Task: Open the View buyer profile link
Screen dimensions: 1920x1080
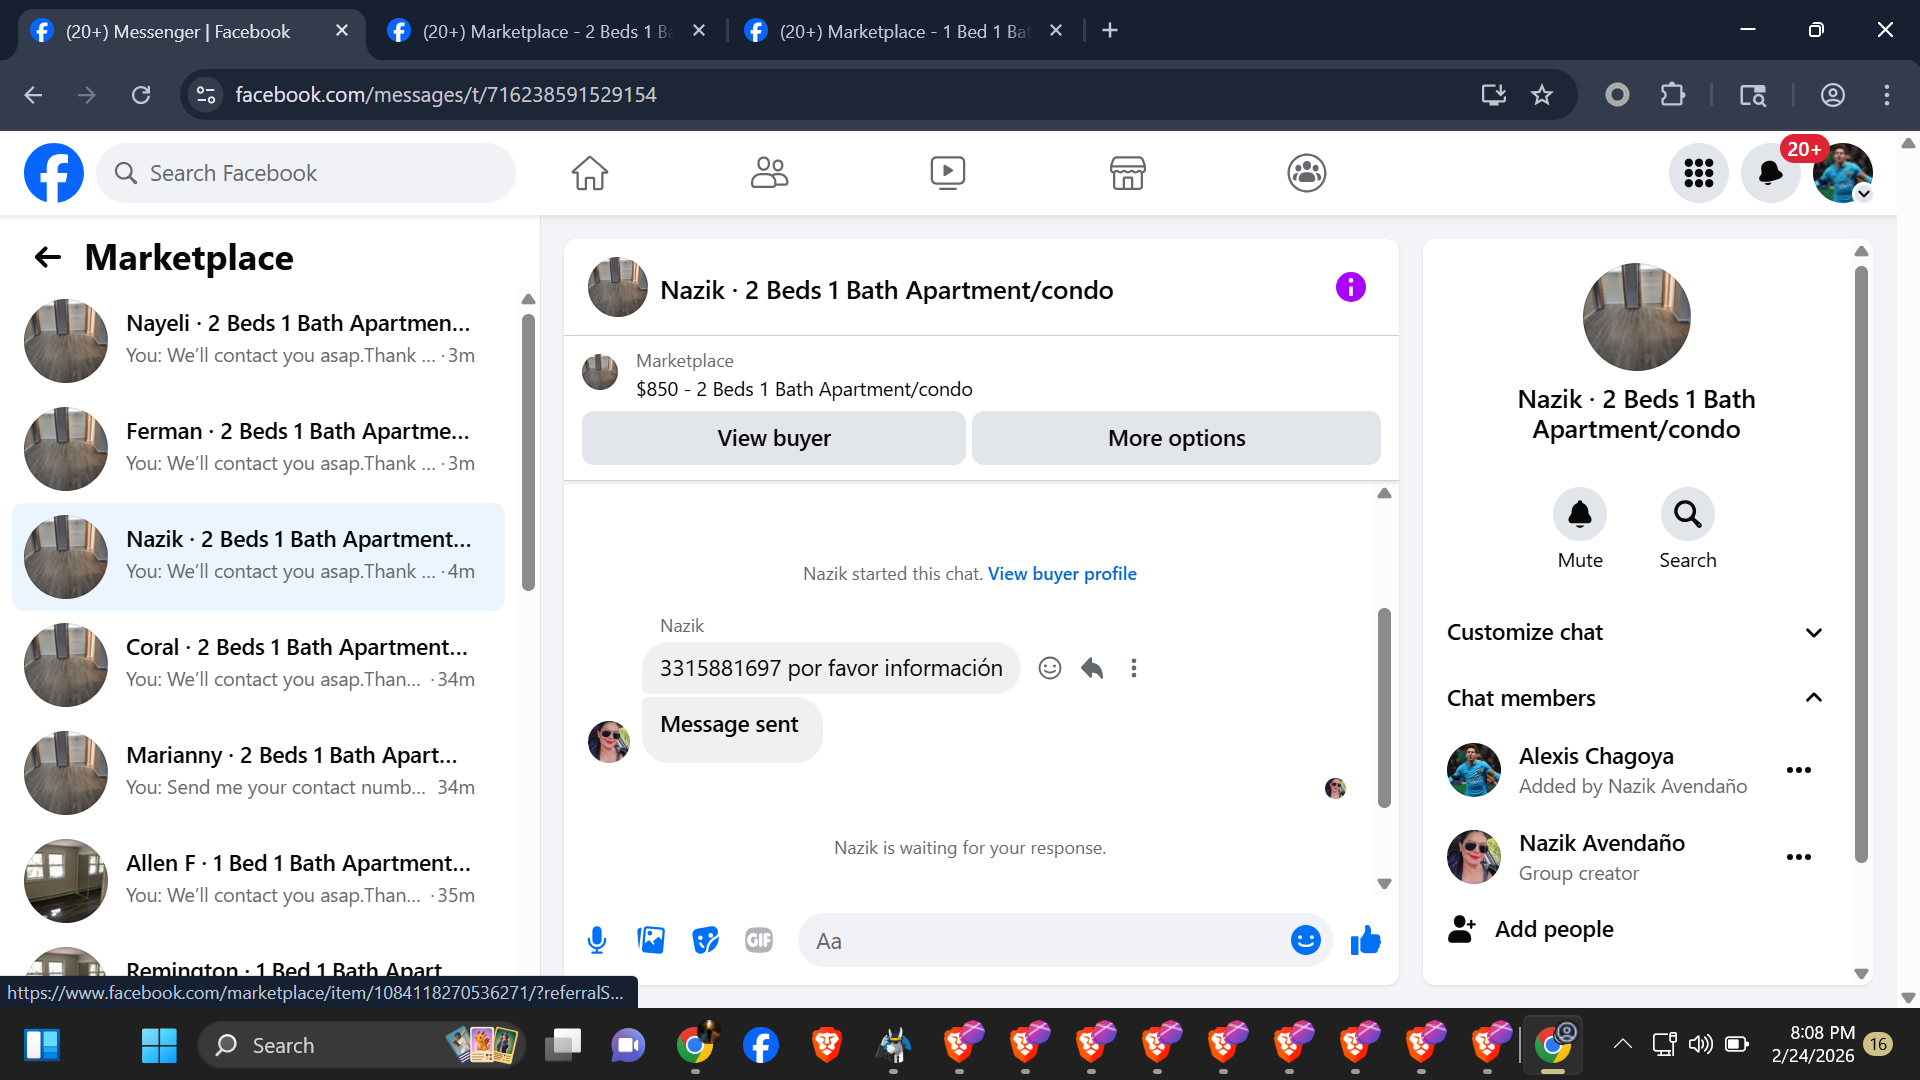Action: (1062, 574)
